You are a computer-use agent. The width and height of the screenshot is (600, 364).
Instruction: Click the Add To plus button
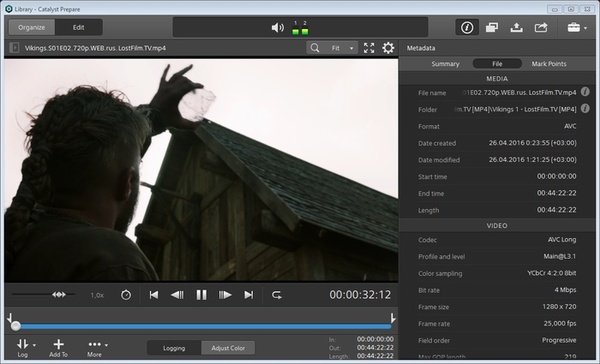58,348
